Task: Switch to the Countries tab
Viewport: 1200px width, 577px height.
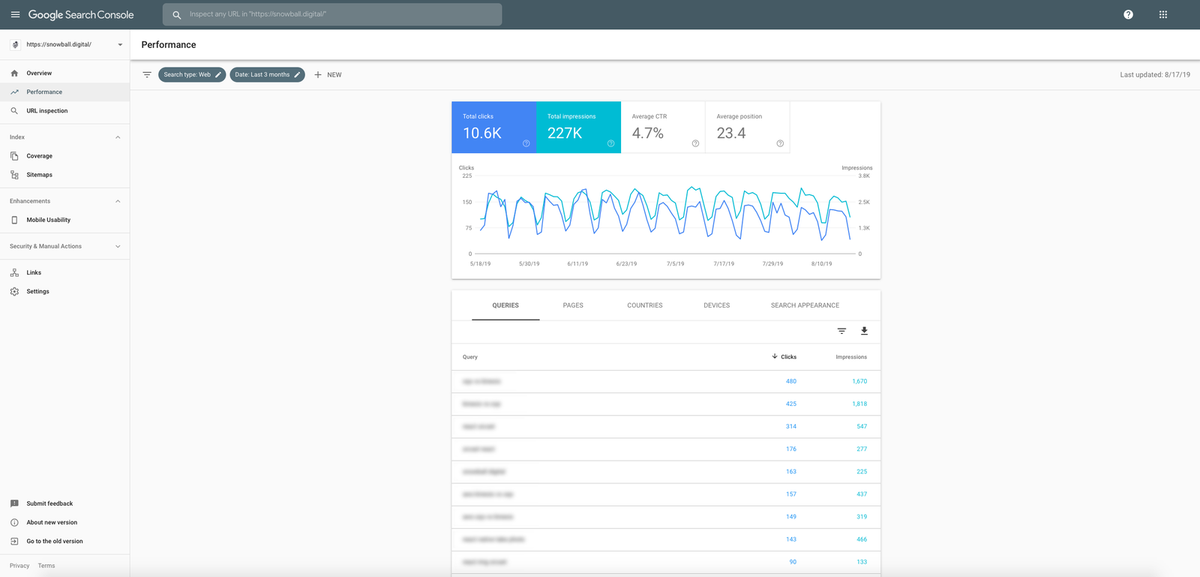Action: tap(645, 305)
